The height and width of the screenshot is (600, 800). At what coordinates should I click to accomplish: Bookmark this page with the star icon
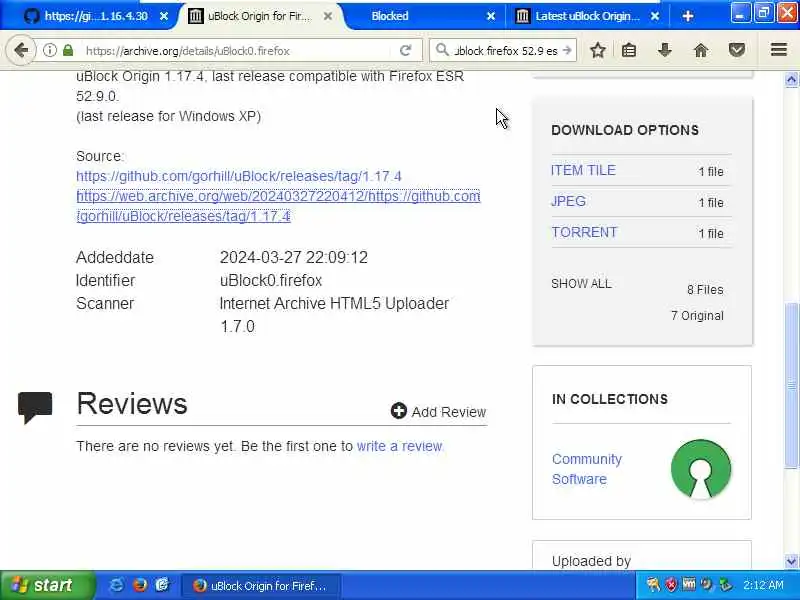coord(597,50)
